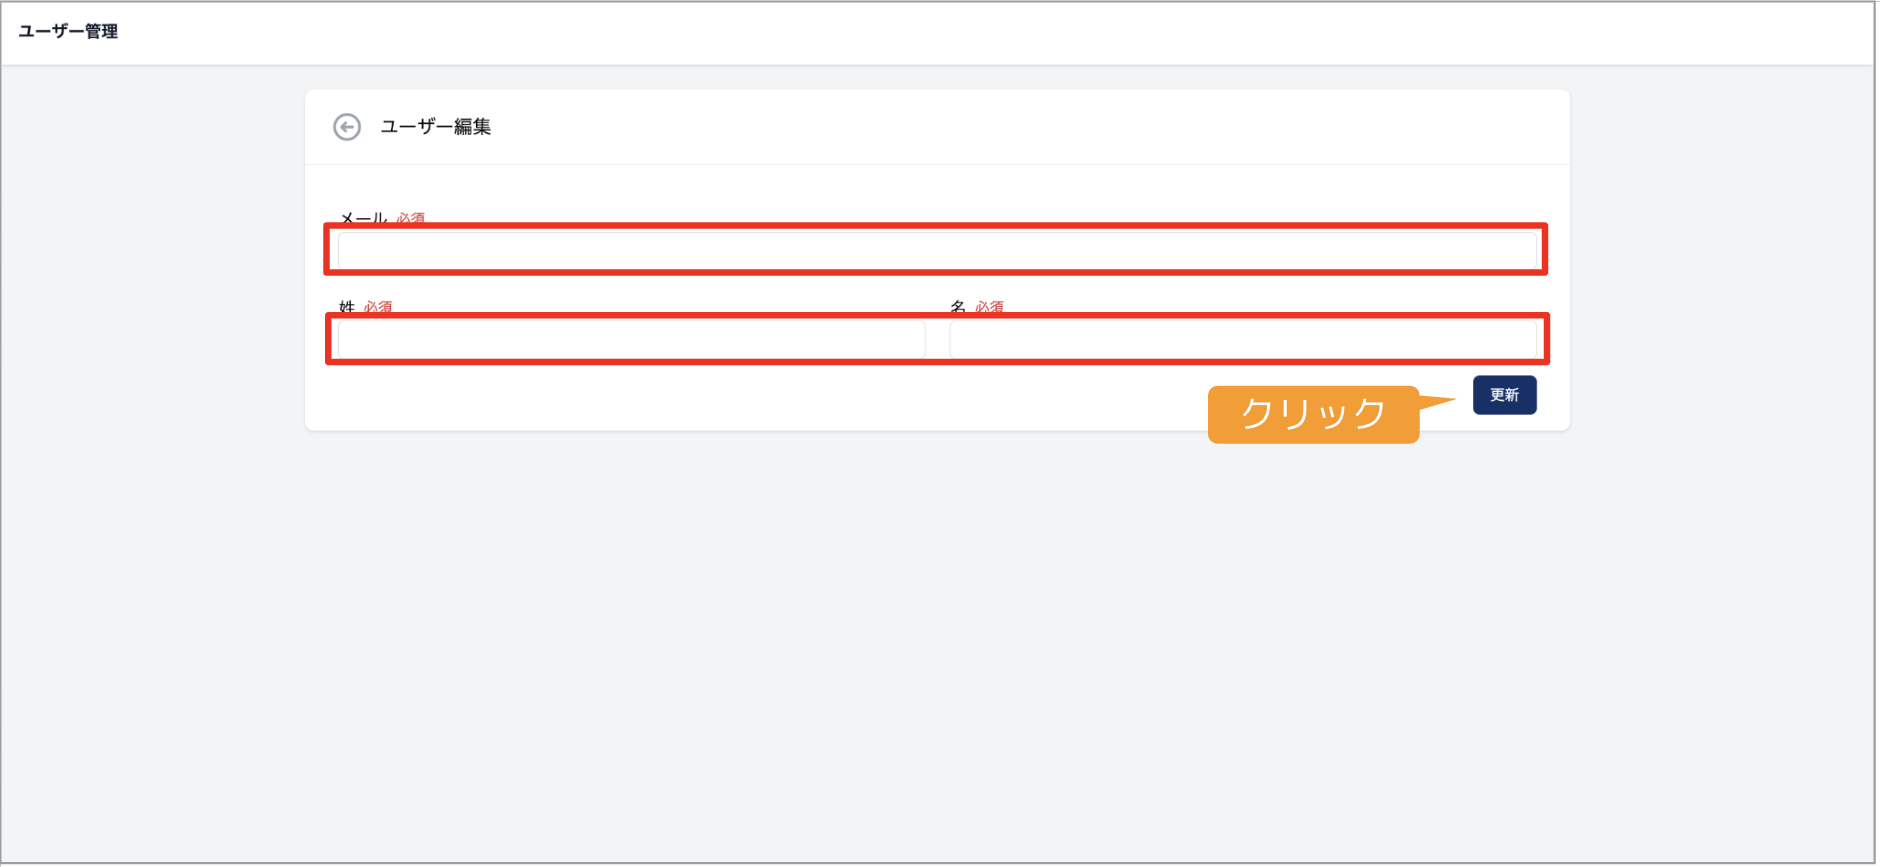Viewport: 1880px width, 867px height.
Task: Place the cursor in the email address box
Action: 937,250
